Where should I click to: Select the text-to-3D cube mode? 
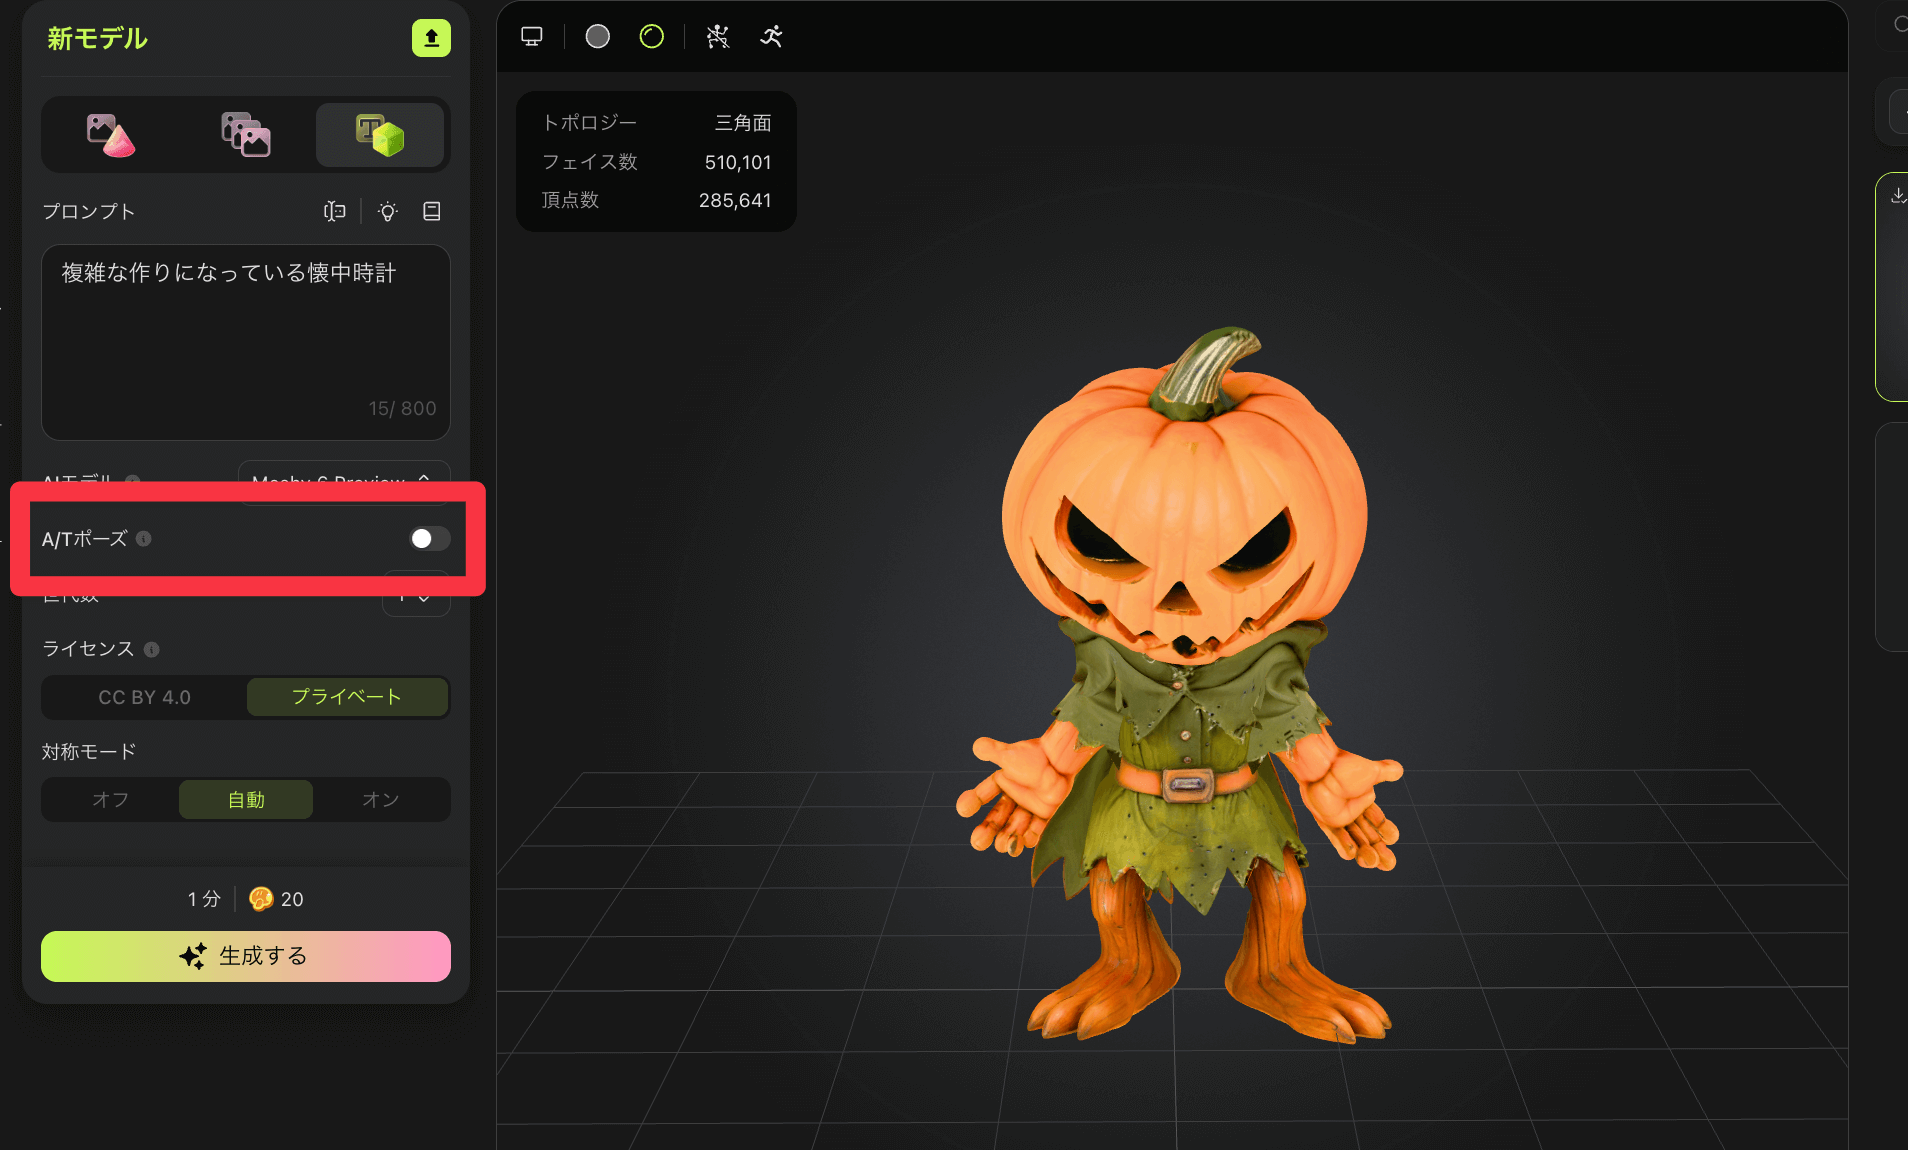click(380, 135)
